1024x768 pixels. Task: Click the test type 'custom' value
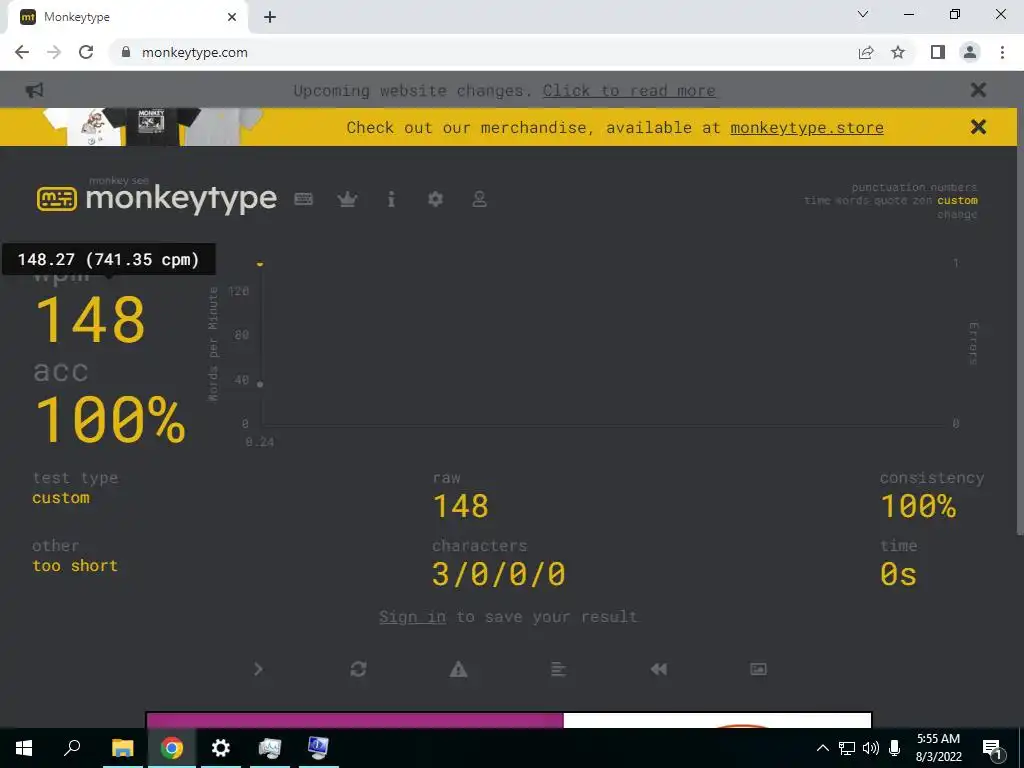(x=61, y=498)
